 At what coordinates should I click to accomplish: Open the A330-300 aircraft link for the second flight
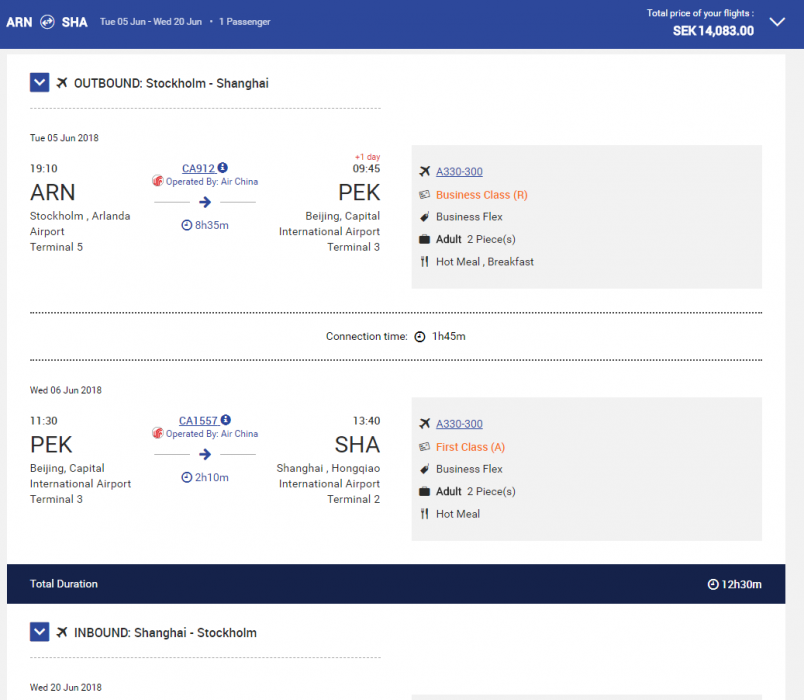[459, 424]
